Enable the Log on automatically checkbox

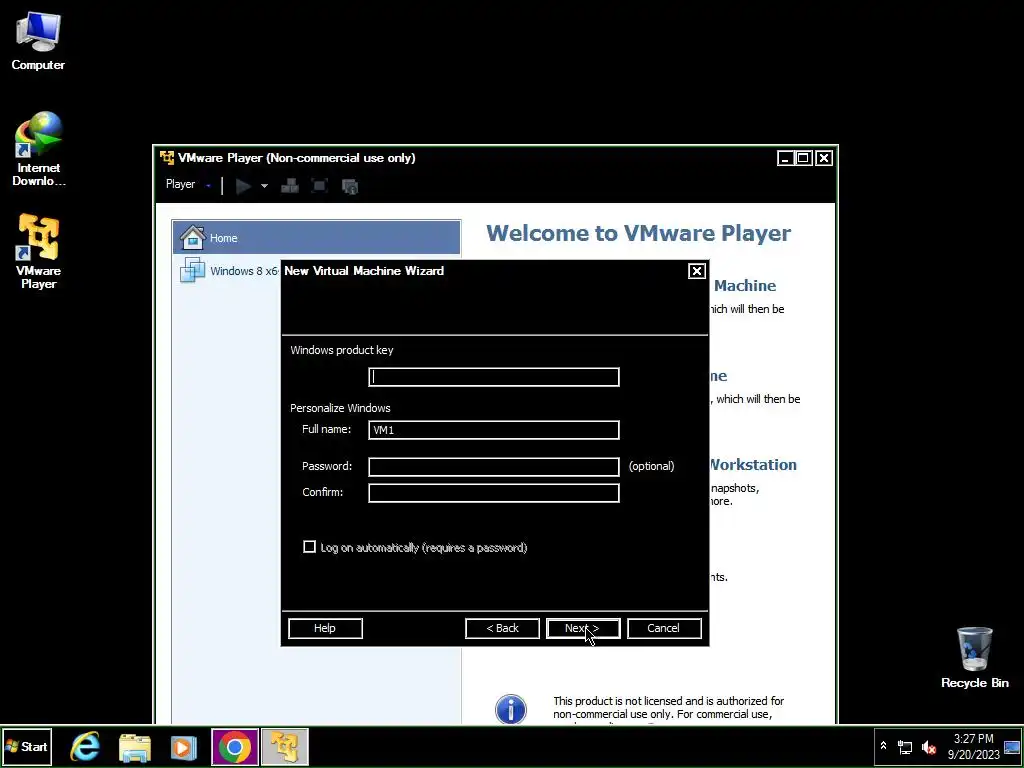310,547
